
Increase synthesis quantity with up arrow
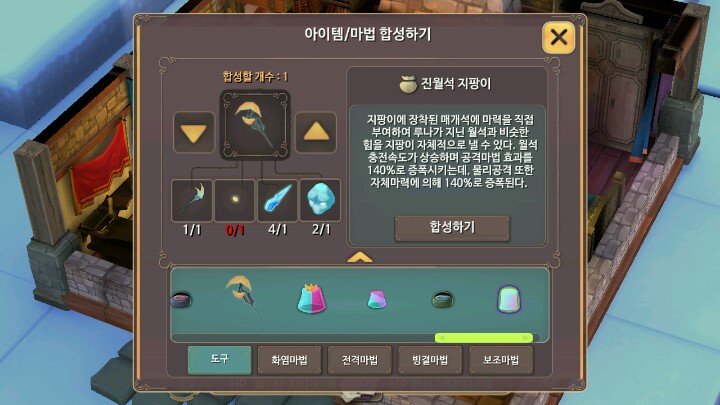coord(316,132)
